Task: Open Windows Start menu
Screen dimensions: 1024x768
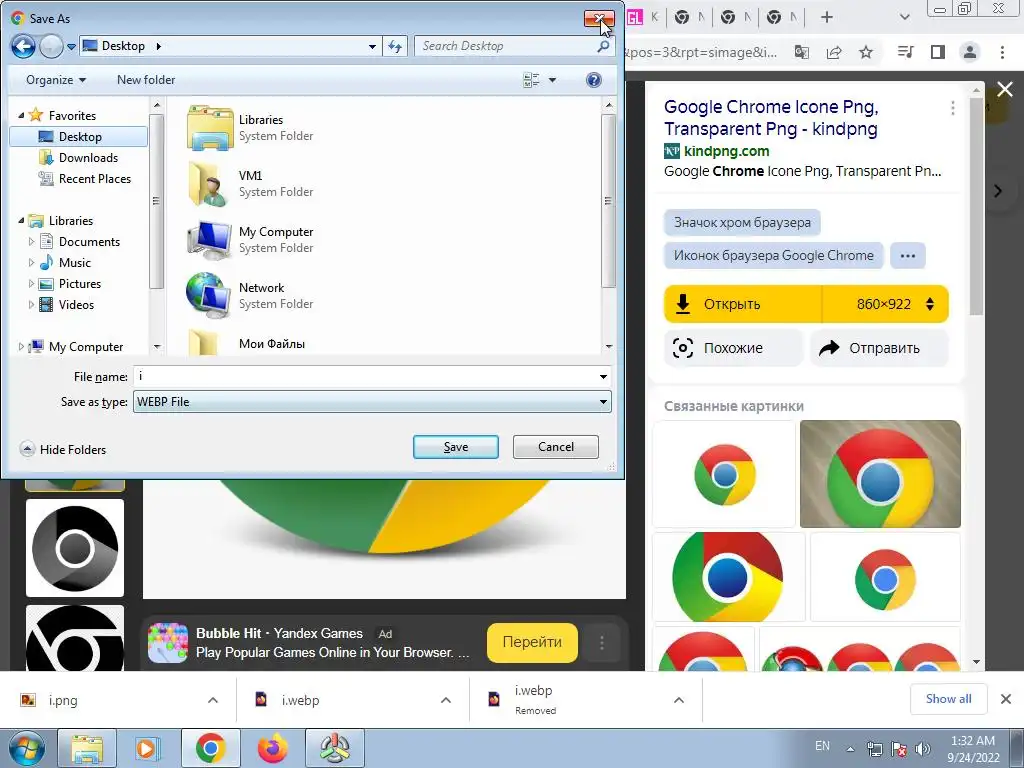Action: (27, 748)
